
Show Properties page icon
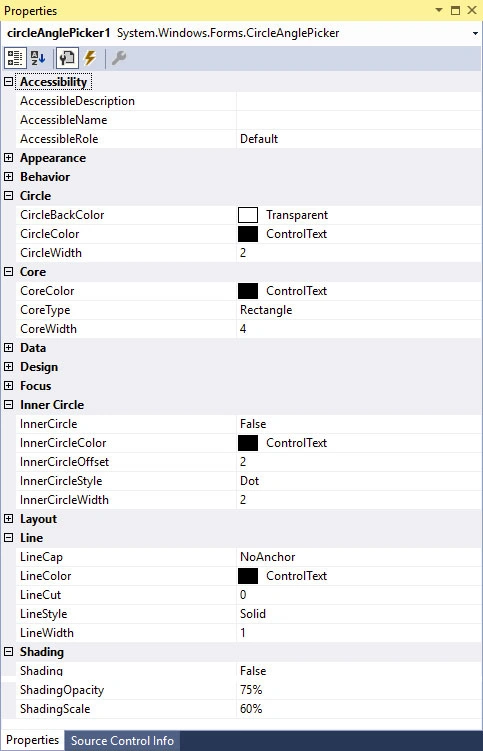(67, 58)
